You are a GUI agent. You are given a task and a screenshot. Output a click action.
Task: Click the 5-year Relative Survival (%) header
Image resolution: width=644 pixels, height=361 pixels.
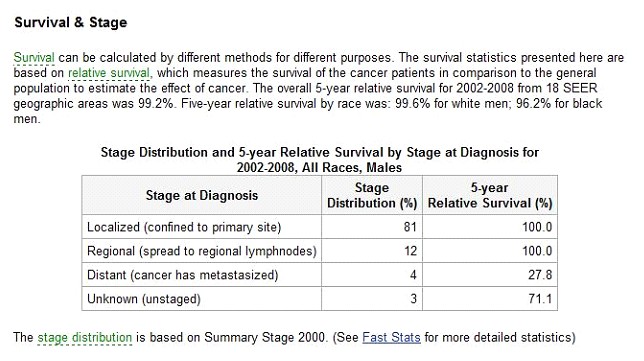click(x=490, y=195)
